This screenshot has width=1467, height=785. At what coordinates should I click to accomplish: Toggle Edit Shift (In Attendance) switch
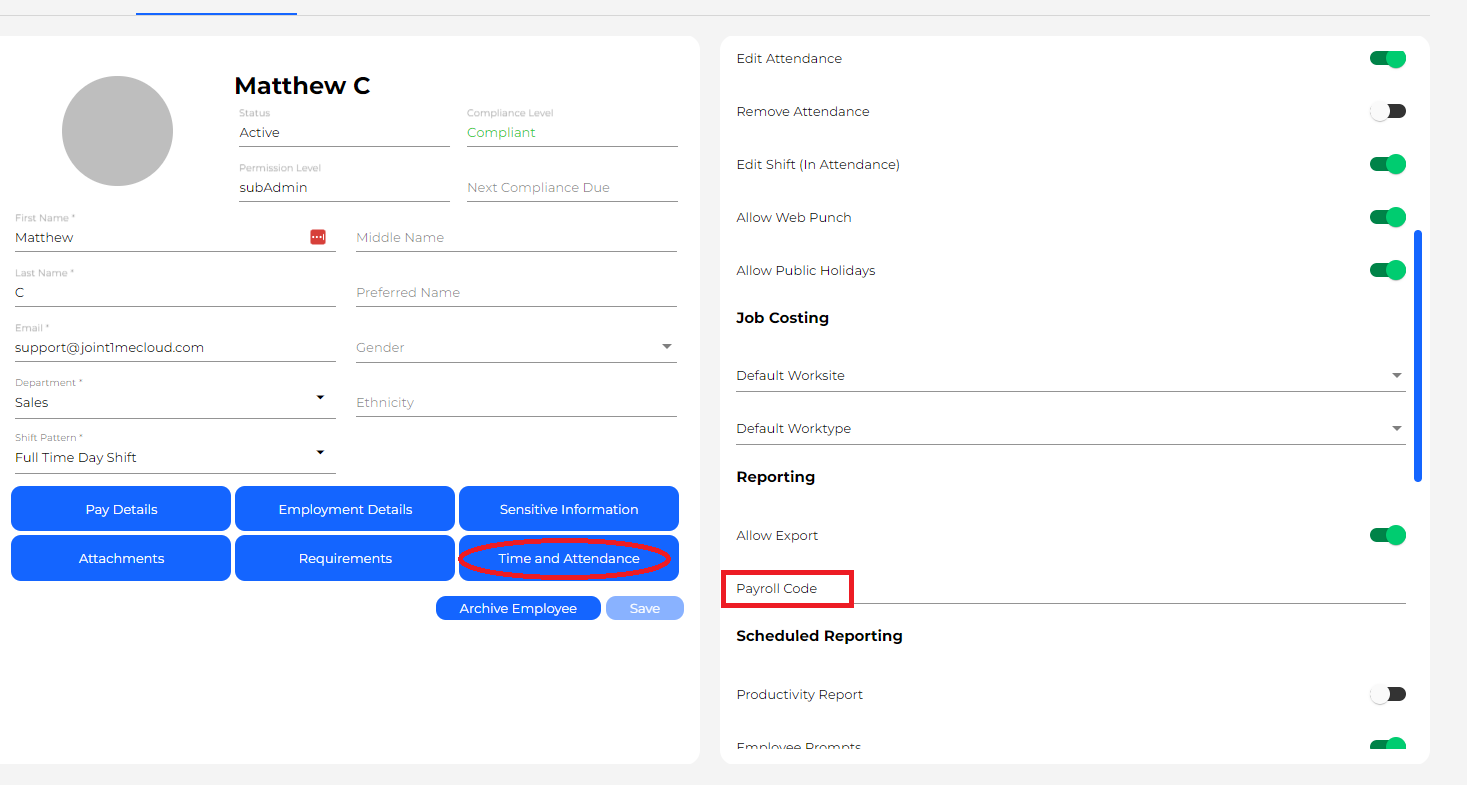(x=1387, y=165)
